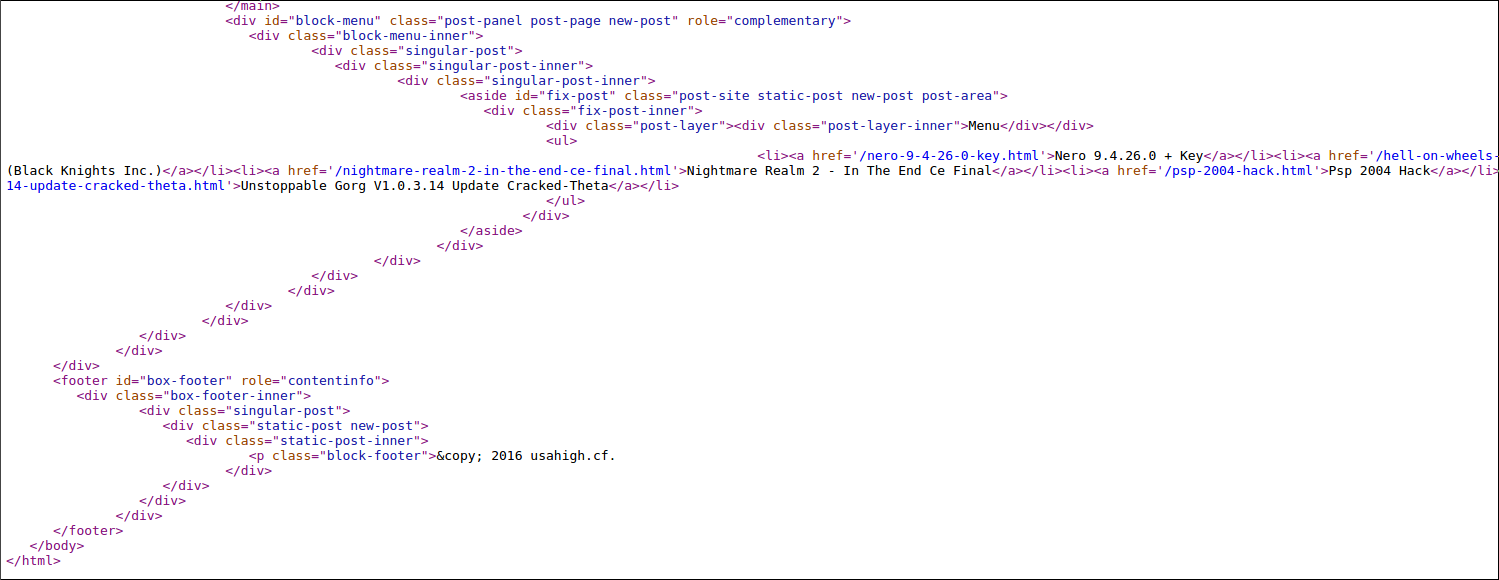The image size is (1499, 580).
Task: Click the word 'Menu' in the post-layer div
Action: click(x=983, y=126)
